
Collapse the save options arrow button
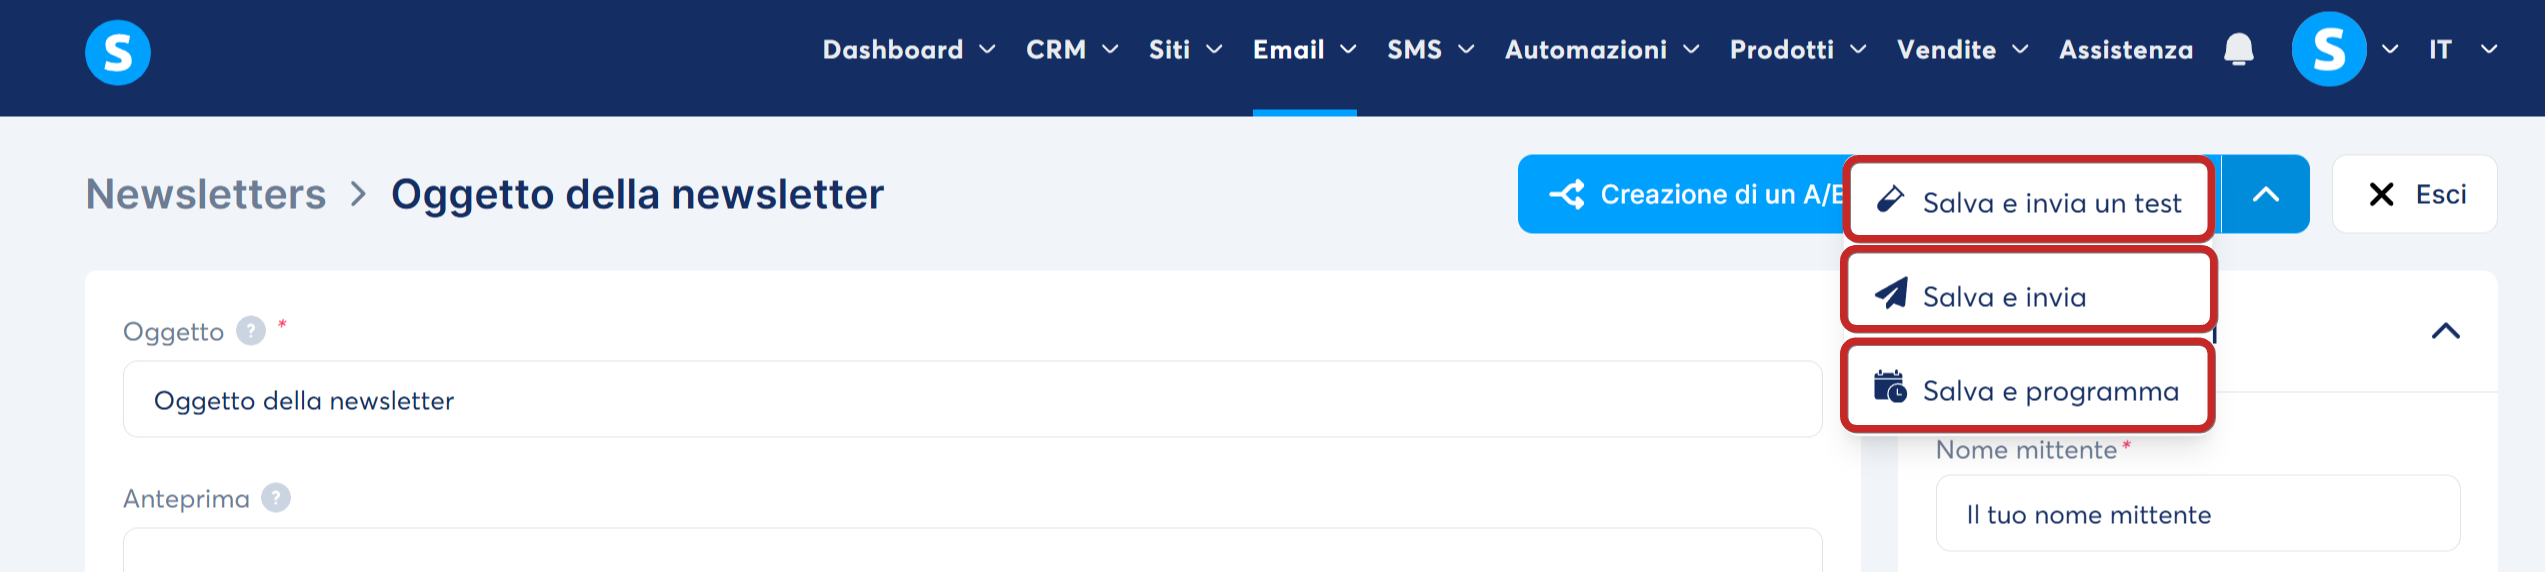click(2266, 194)
